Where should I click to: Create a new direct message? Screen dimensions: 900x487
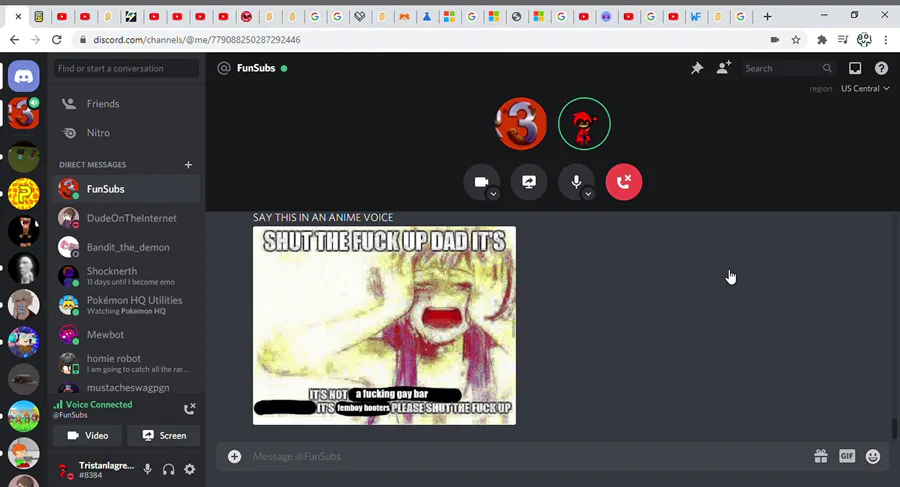(188, 165)
